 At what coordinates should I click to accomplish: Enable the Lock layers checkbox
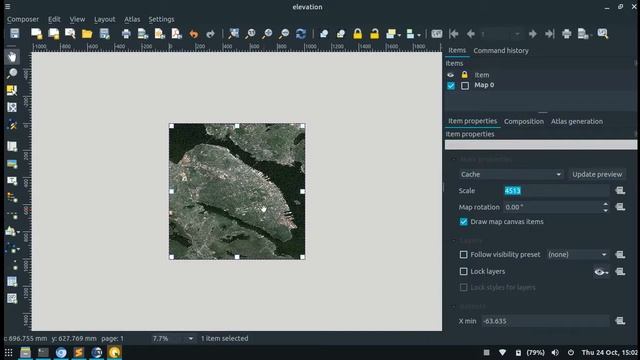click(x=464, y=271)
